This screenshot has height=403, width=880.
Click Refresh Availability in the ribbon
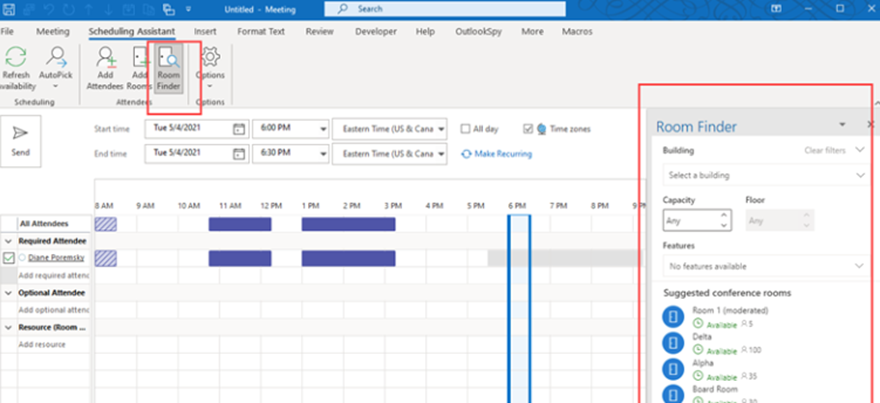16,68
